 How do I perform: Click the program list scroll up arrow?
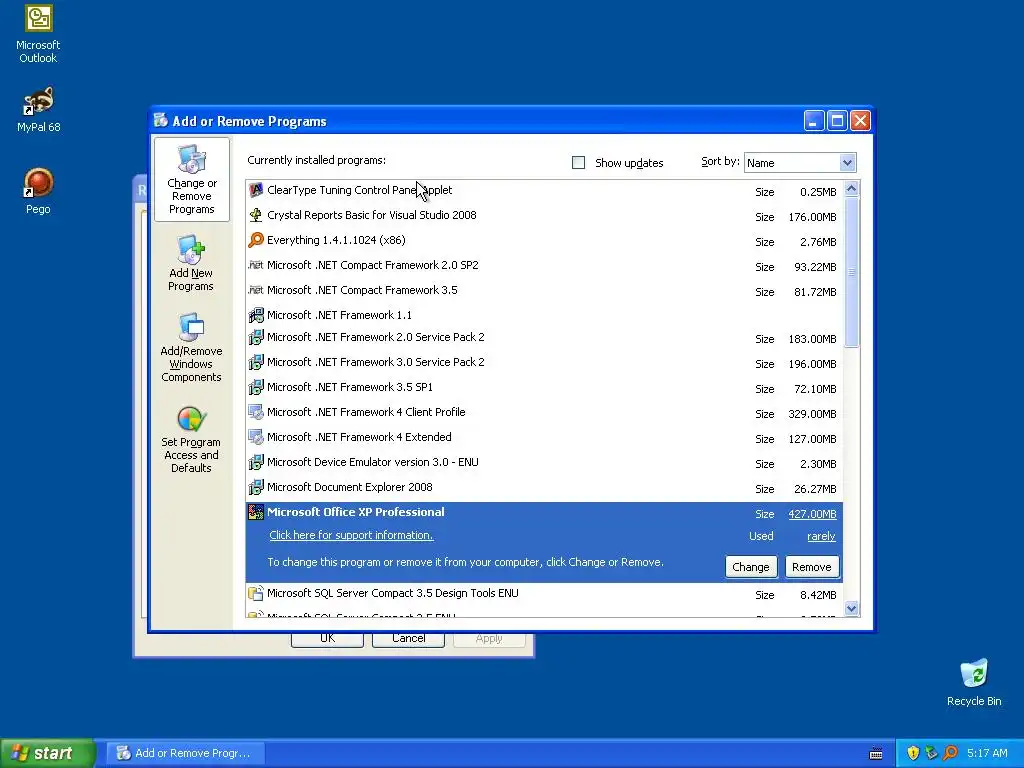[x=852, y=189]
